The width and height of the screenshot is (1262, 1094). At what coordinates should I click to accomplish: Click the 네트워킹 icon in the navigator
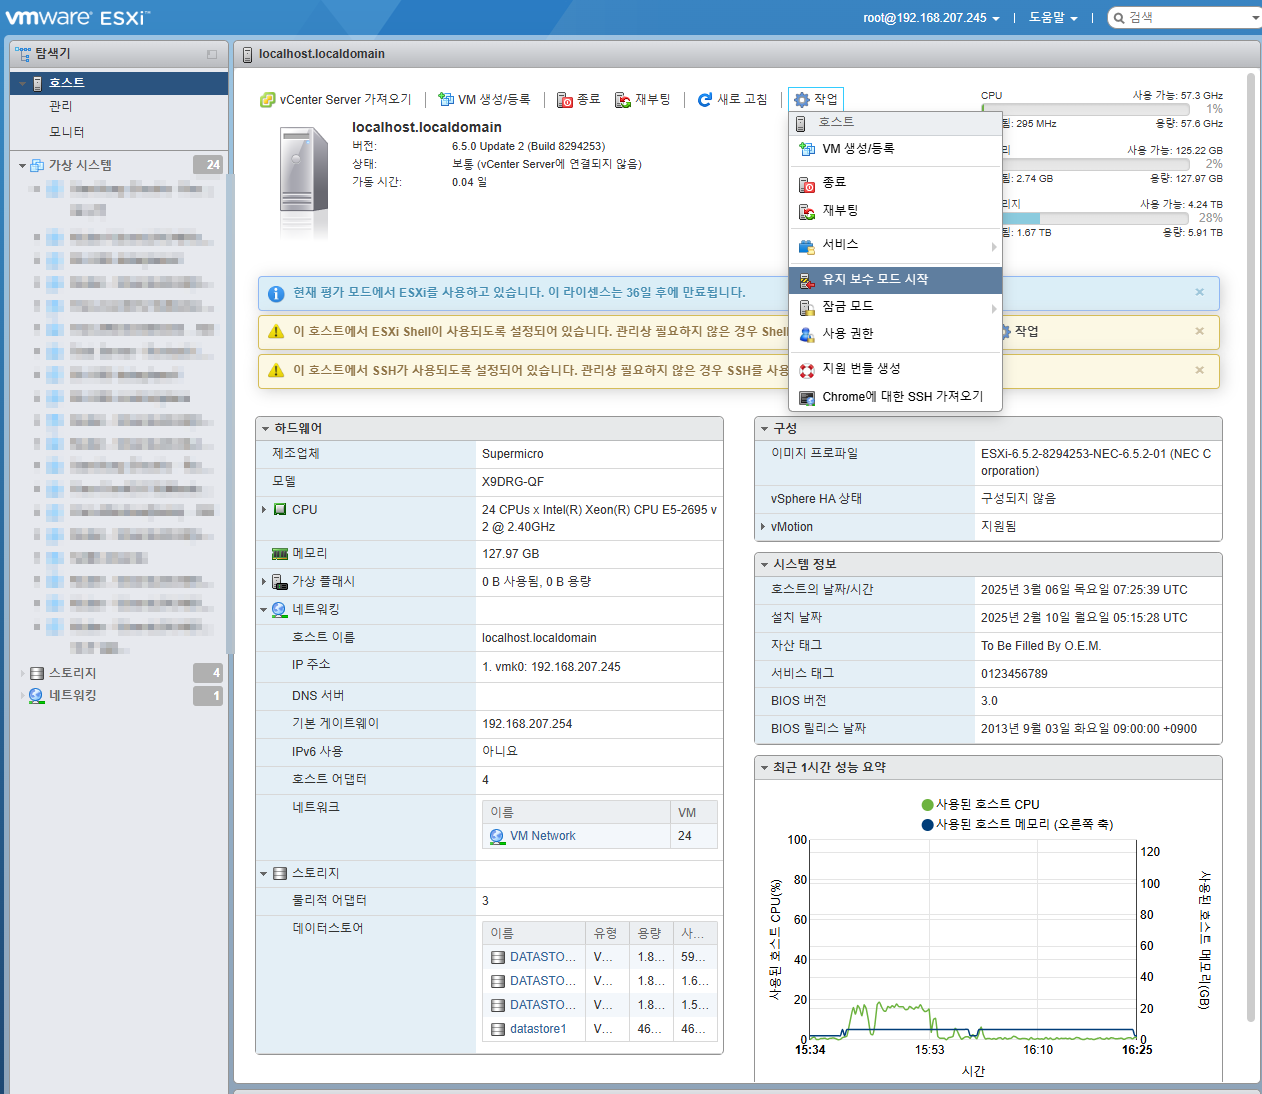[37, 696]
